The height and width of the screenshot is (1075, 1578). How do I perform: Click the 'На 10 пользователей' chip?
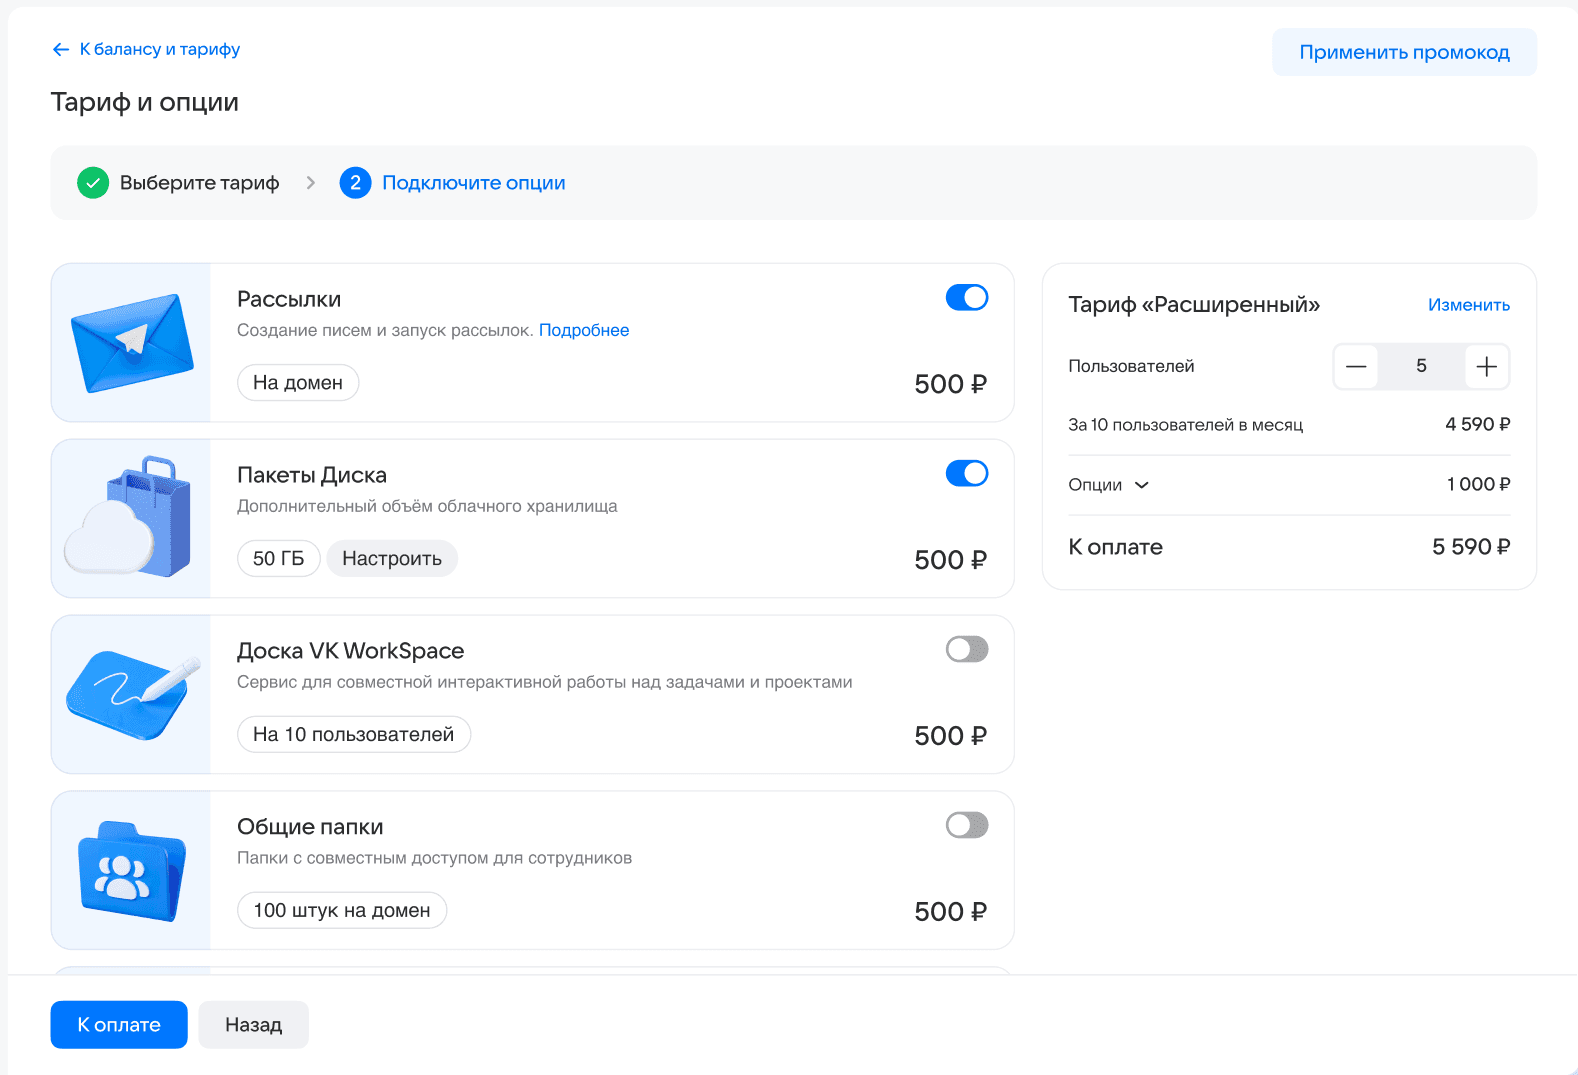[354, 734]
